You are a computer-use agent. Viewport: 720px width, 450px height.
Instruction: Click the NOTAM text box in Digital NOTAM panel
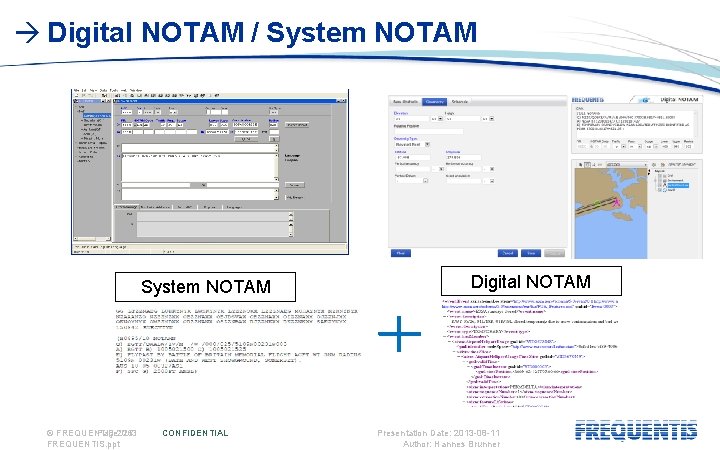(x=636, y=124)
